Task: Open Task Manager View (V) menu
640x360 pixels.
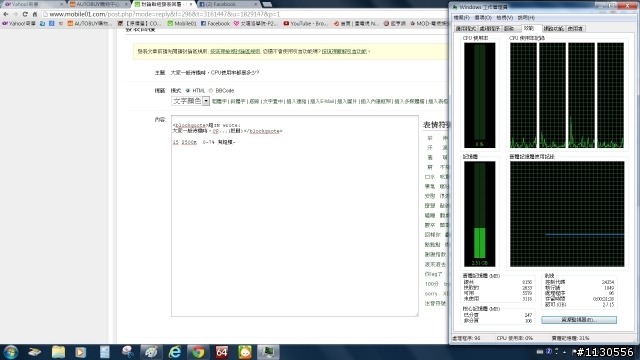Action: (504, 18)
